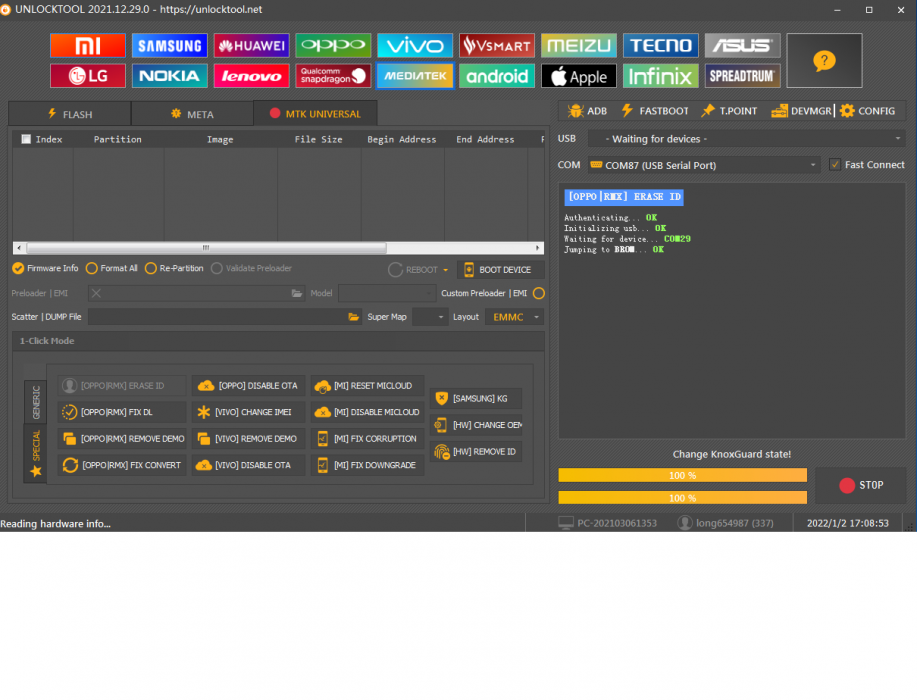Toggle the Index select-all checkbox
Screen dimensions: 917x700
click(26, 139)
